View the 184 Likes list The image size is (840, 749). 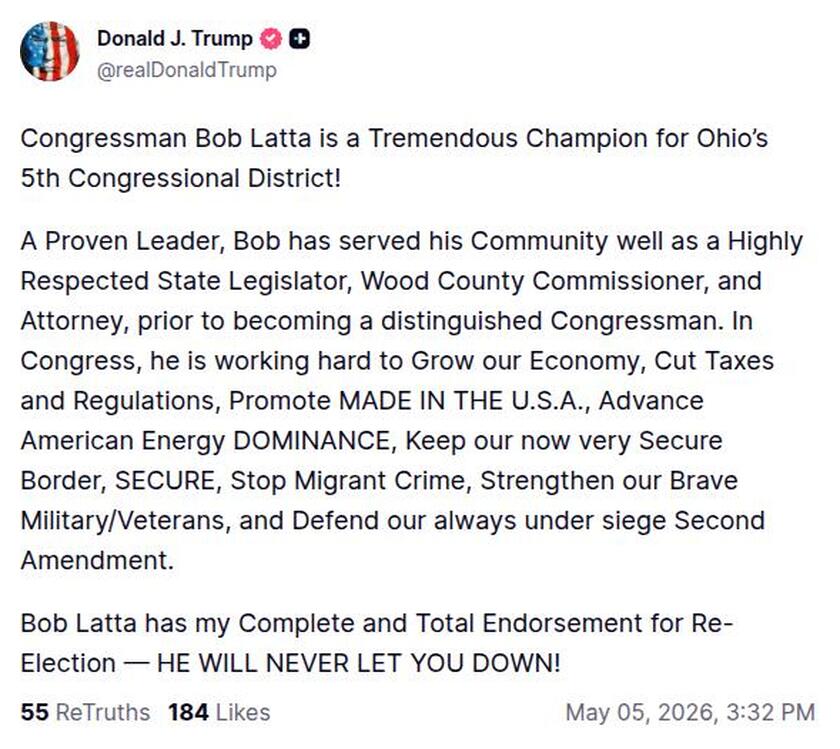tap(219, 713)
